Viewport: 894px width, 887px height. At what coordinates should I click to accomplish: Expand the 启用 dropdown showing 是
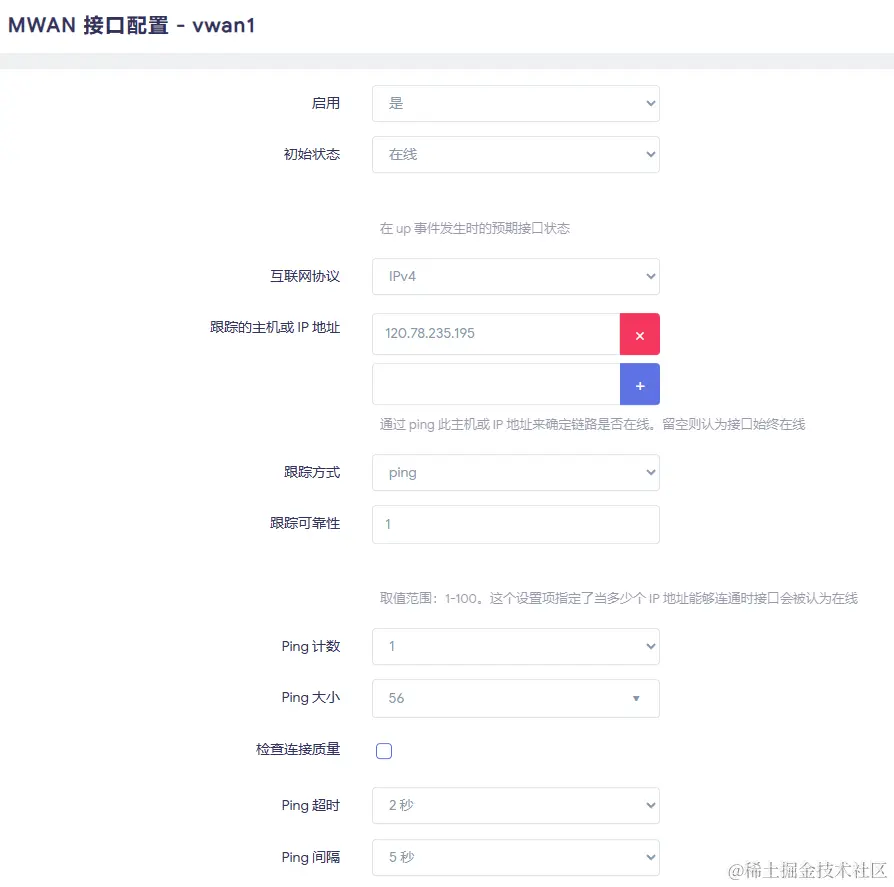tap(515, 103)
